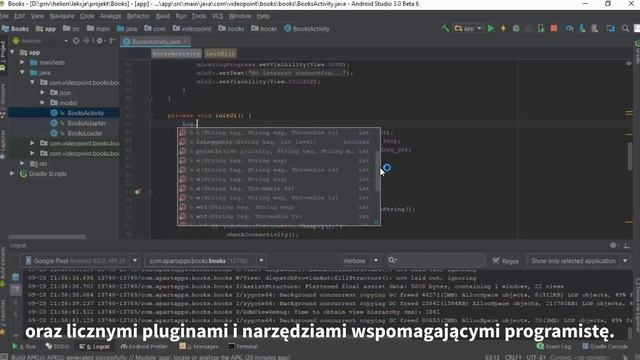Open the Event Log tool window

(554, 346)
